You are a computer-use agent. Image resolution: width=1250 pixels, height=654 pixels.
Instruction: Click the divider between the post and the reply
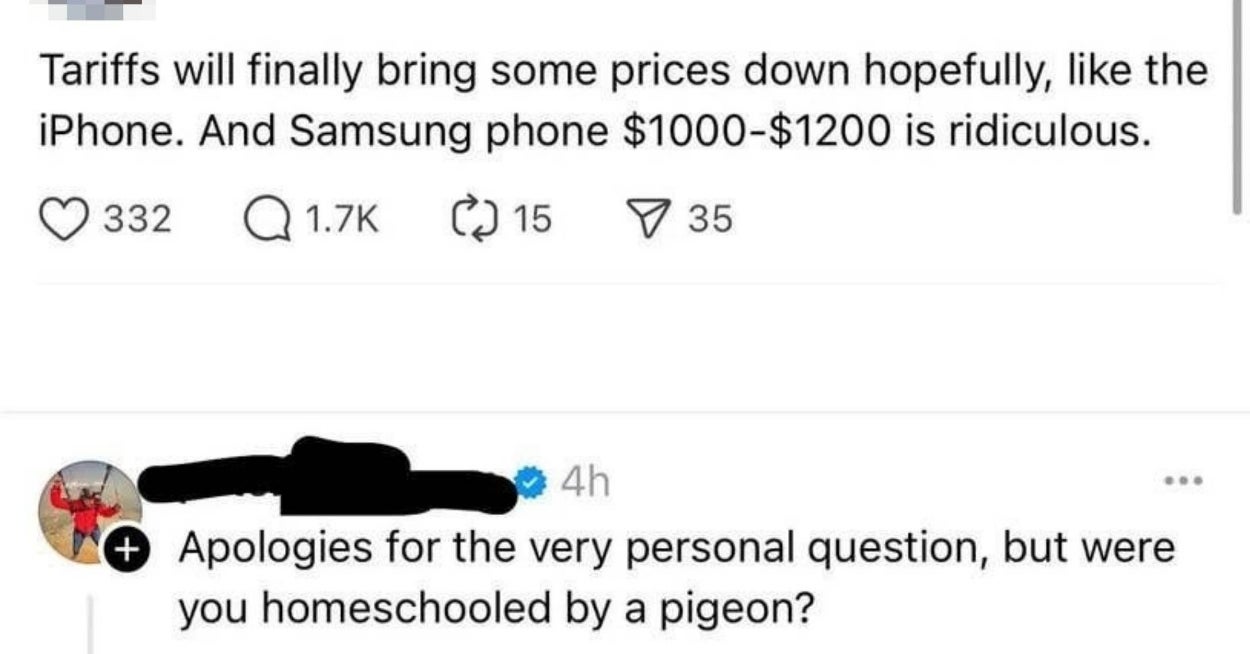point(625,411)
